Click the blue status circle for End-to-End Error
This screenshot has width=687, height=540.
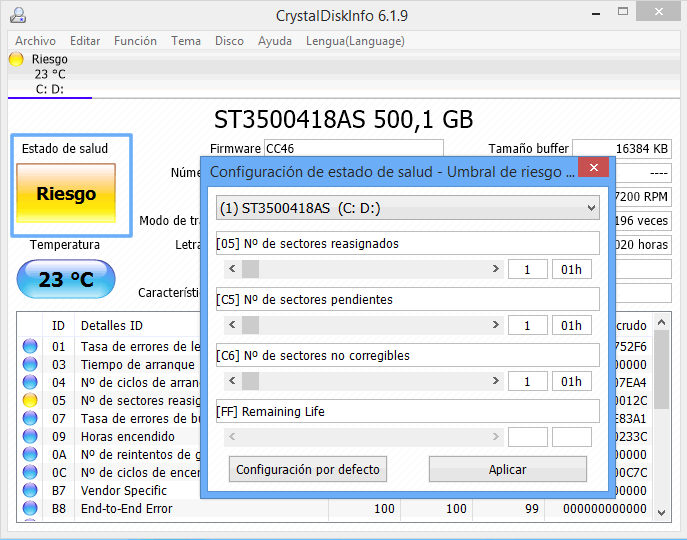30,509
